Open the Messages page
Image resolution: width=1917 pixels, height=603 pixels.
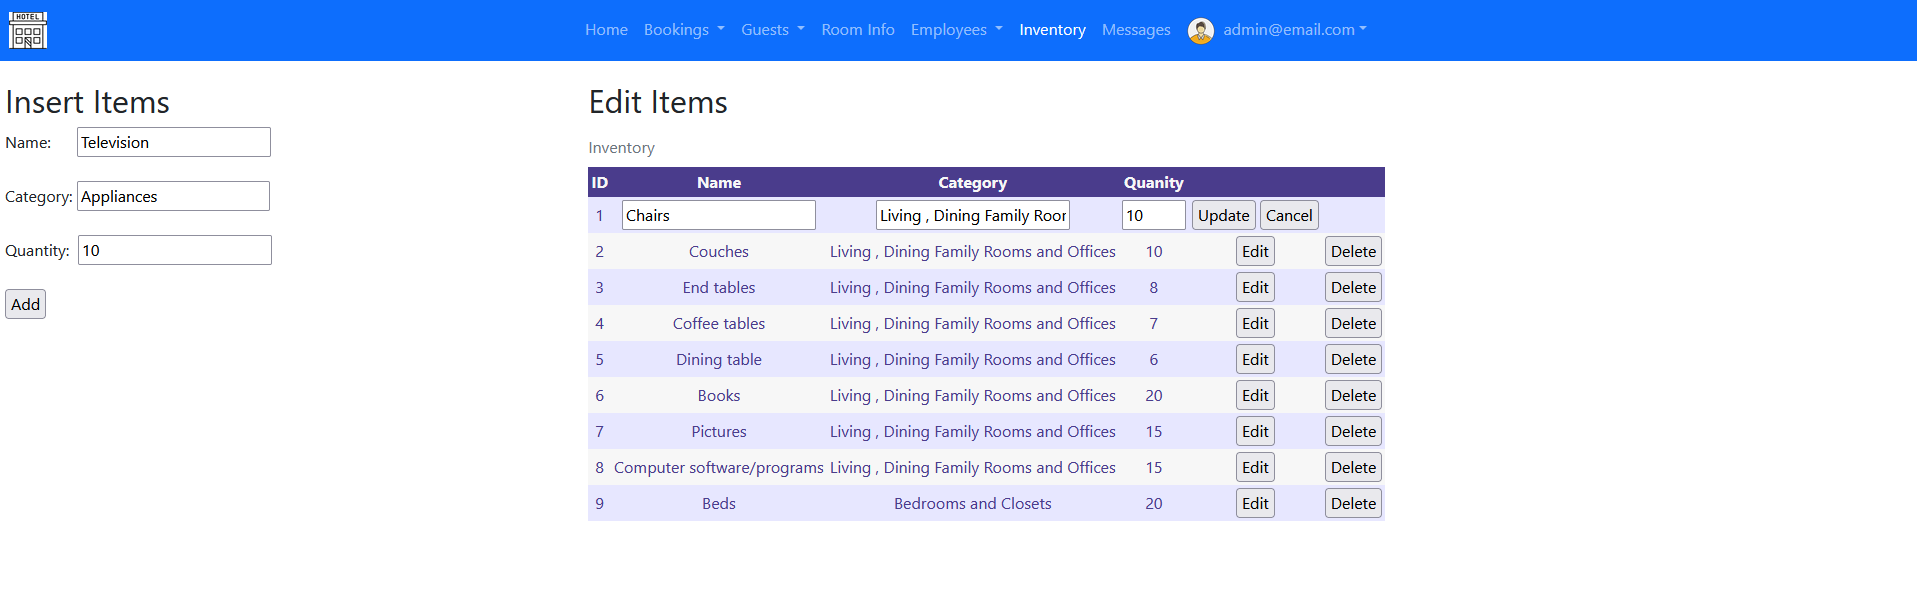(x=1135, y=30)
